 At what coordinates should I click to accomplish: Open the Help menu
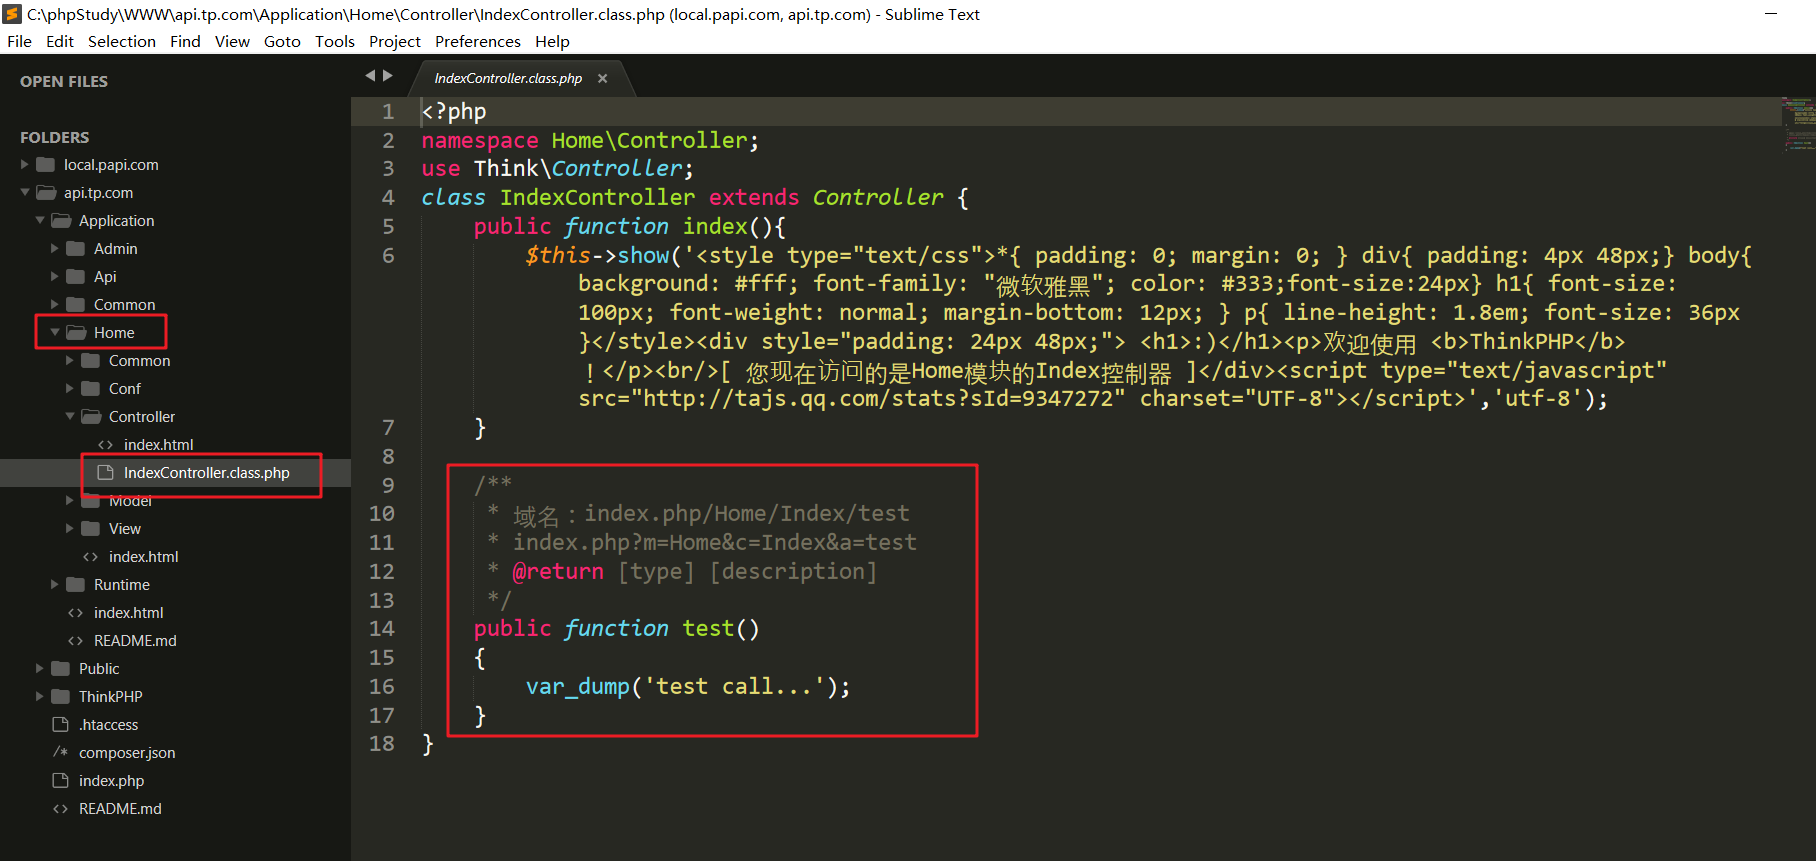coord(552,41)
